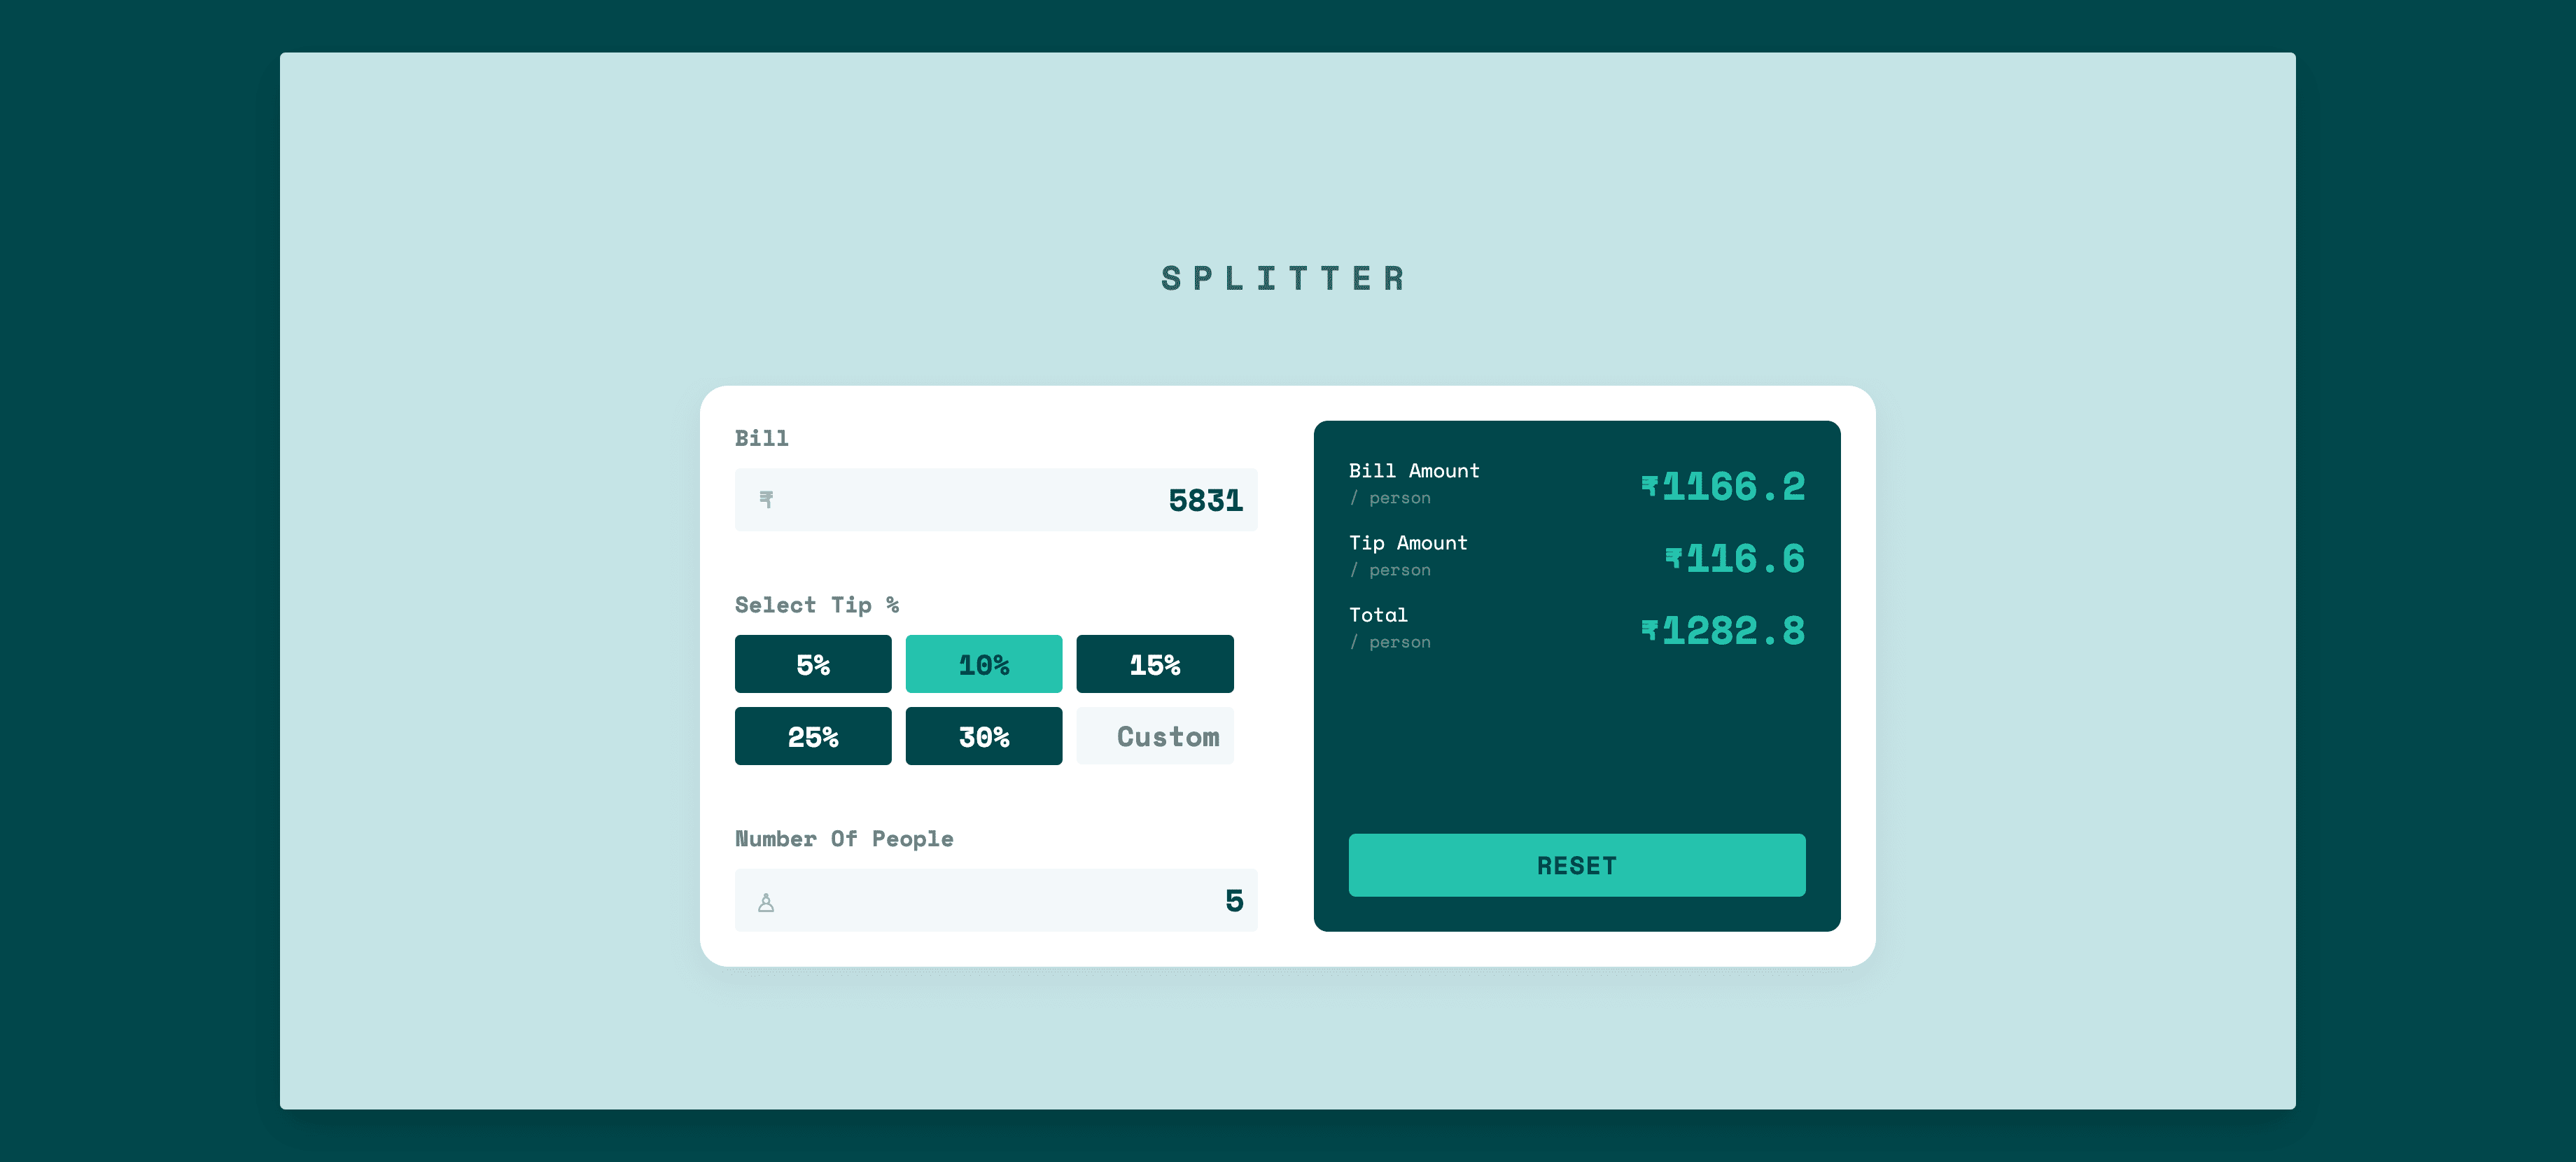Click the person icon in people input
Viewport: 2576px width, 1162px height.
pyautogui.click(x=767, y=902)
